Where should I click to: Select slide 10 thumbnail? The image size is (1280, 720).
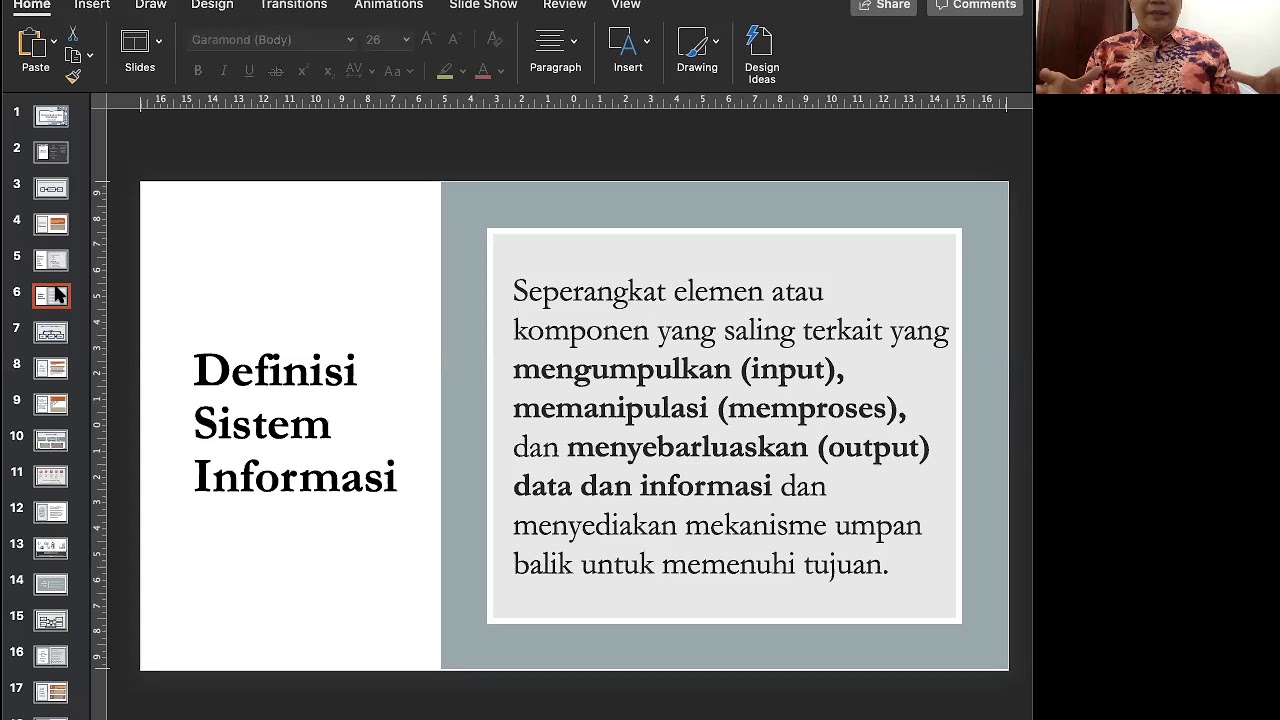point(51,440)
